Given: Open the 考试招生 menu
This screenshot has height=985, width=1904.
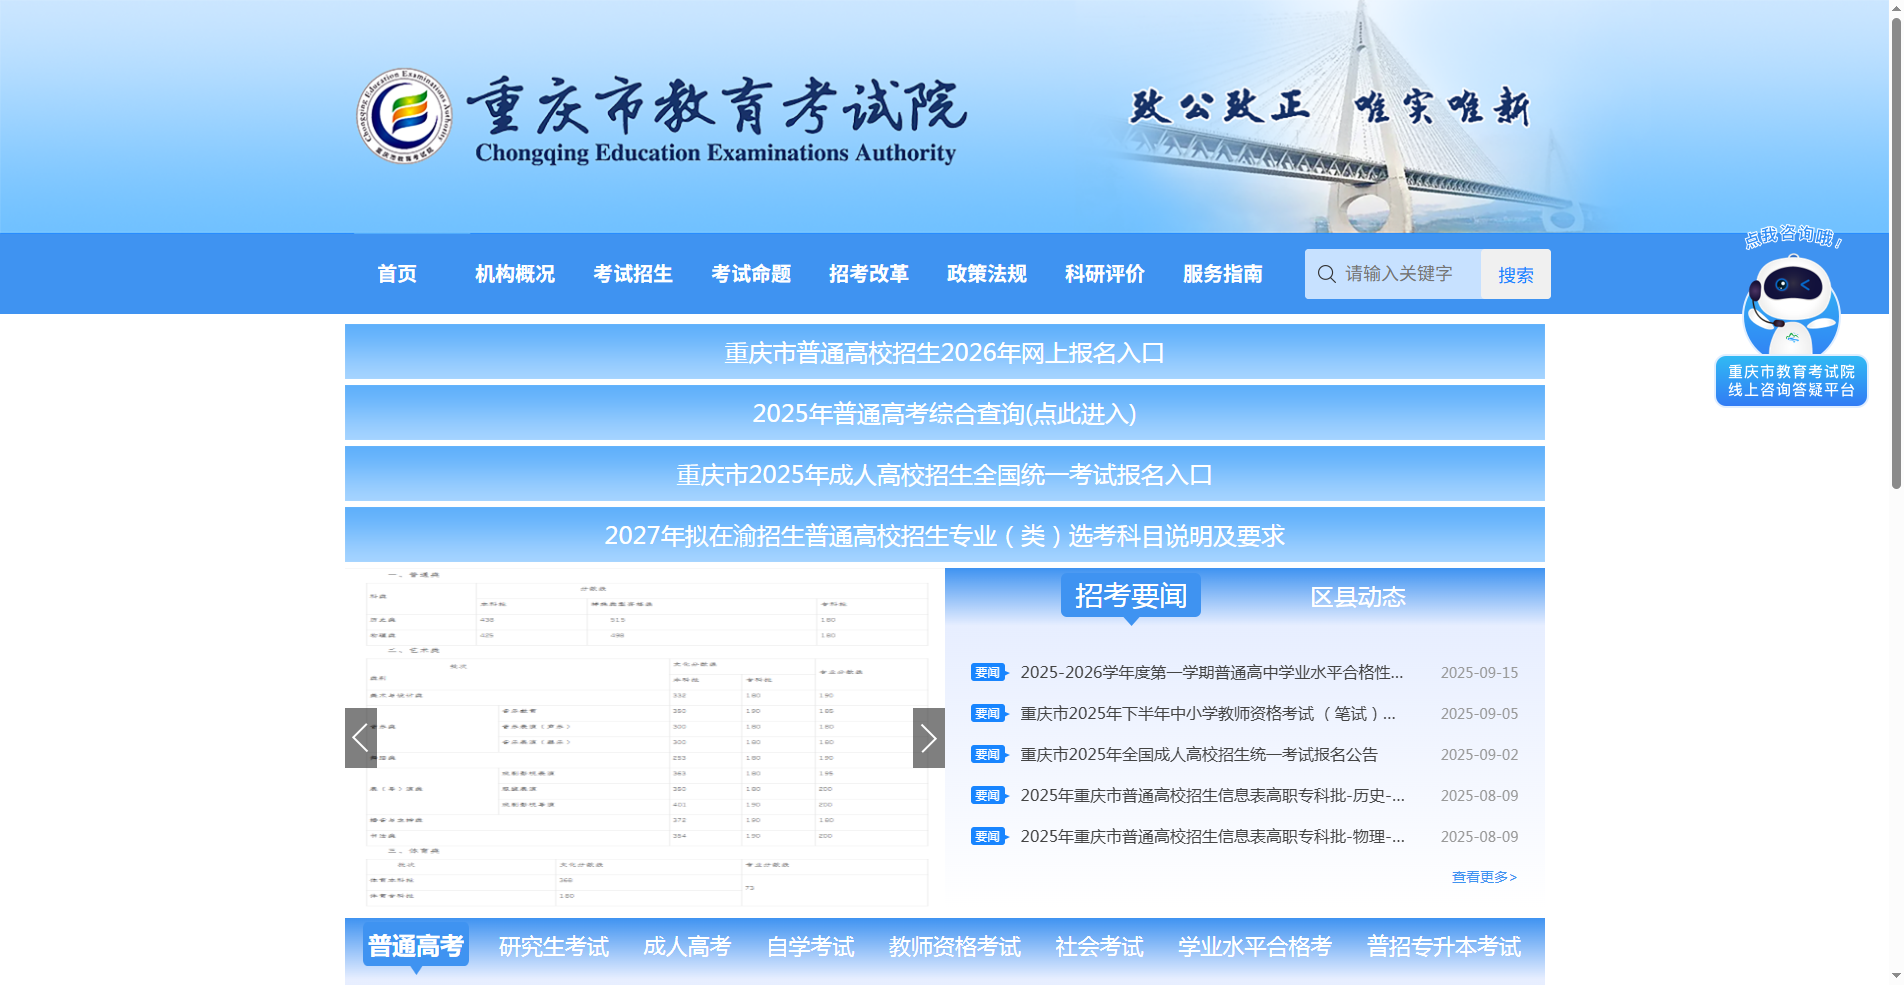Looking at the screenshot, I should click(633, 274).
